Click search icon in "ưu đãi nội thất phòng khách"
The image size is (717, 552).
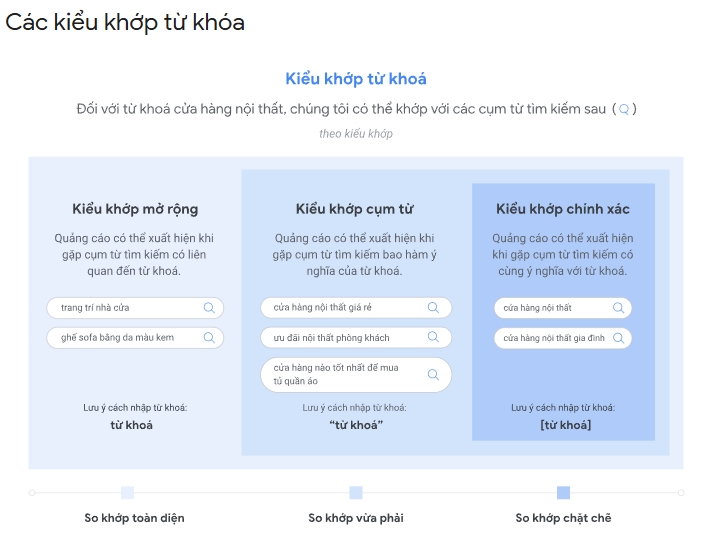433,338
